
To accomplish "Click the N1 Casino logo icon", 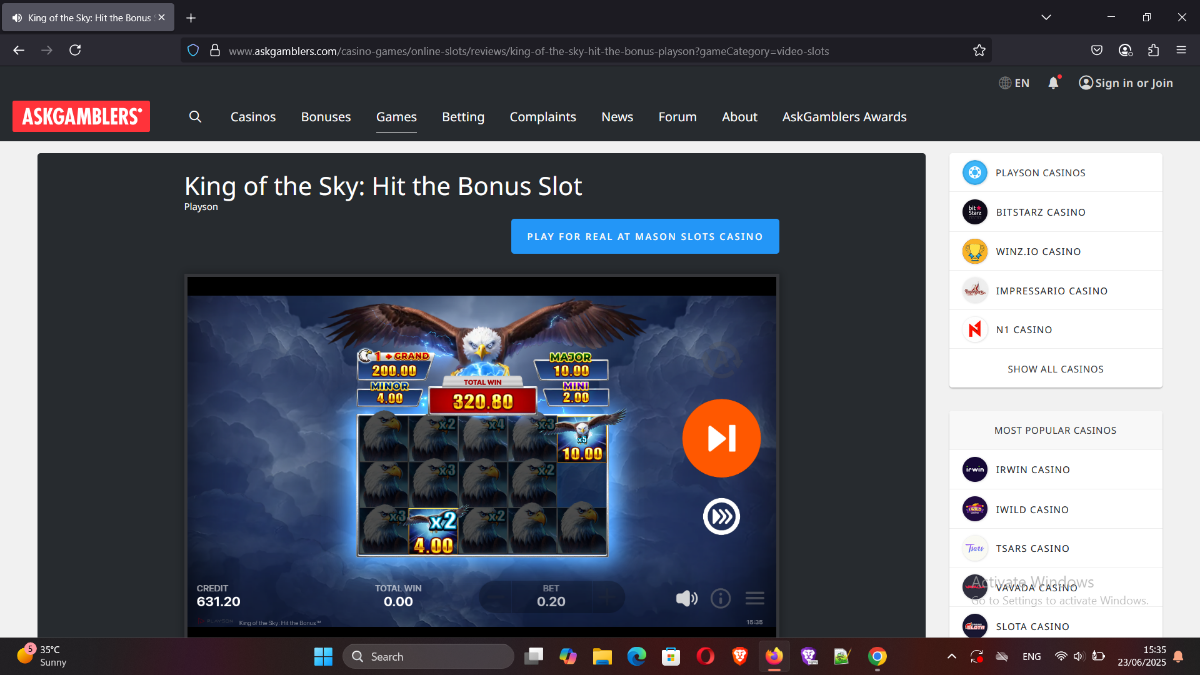I will point(975,330).
